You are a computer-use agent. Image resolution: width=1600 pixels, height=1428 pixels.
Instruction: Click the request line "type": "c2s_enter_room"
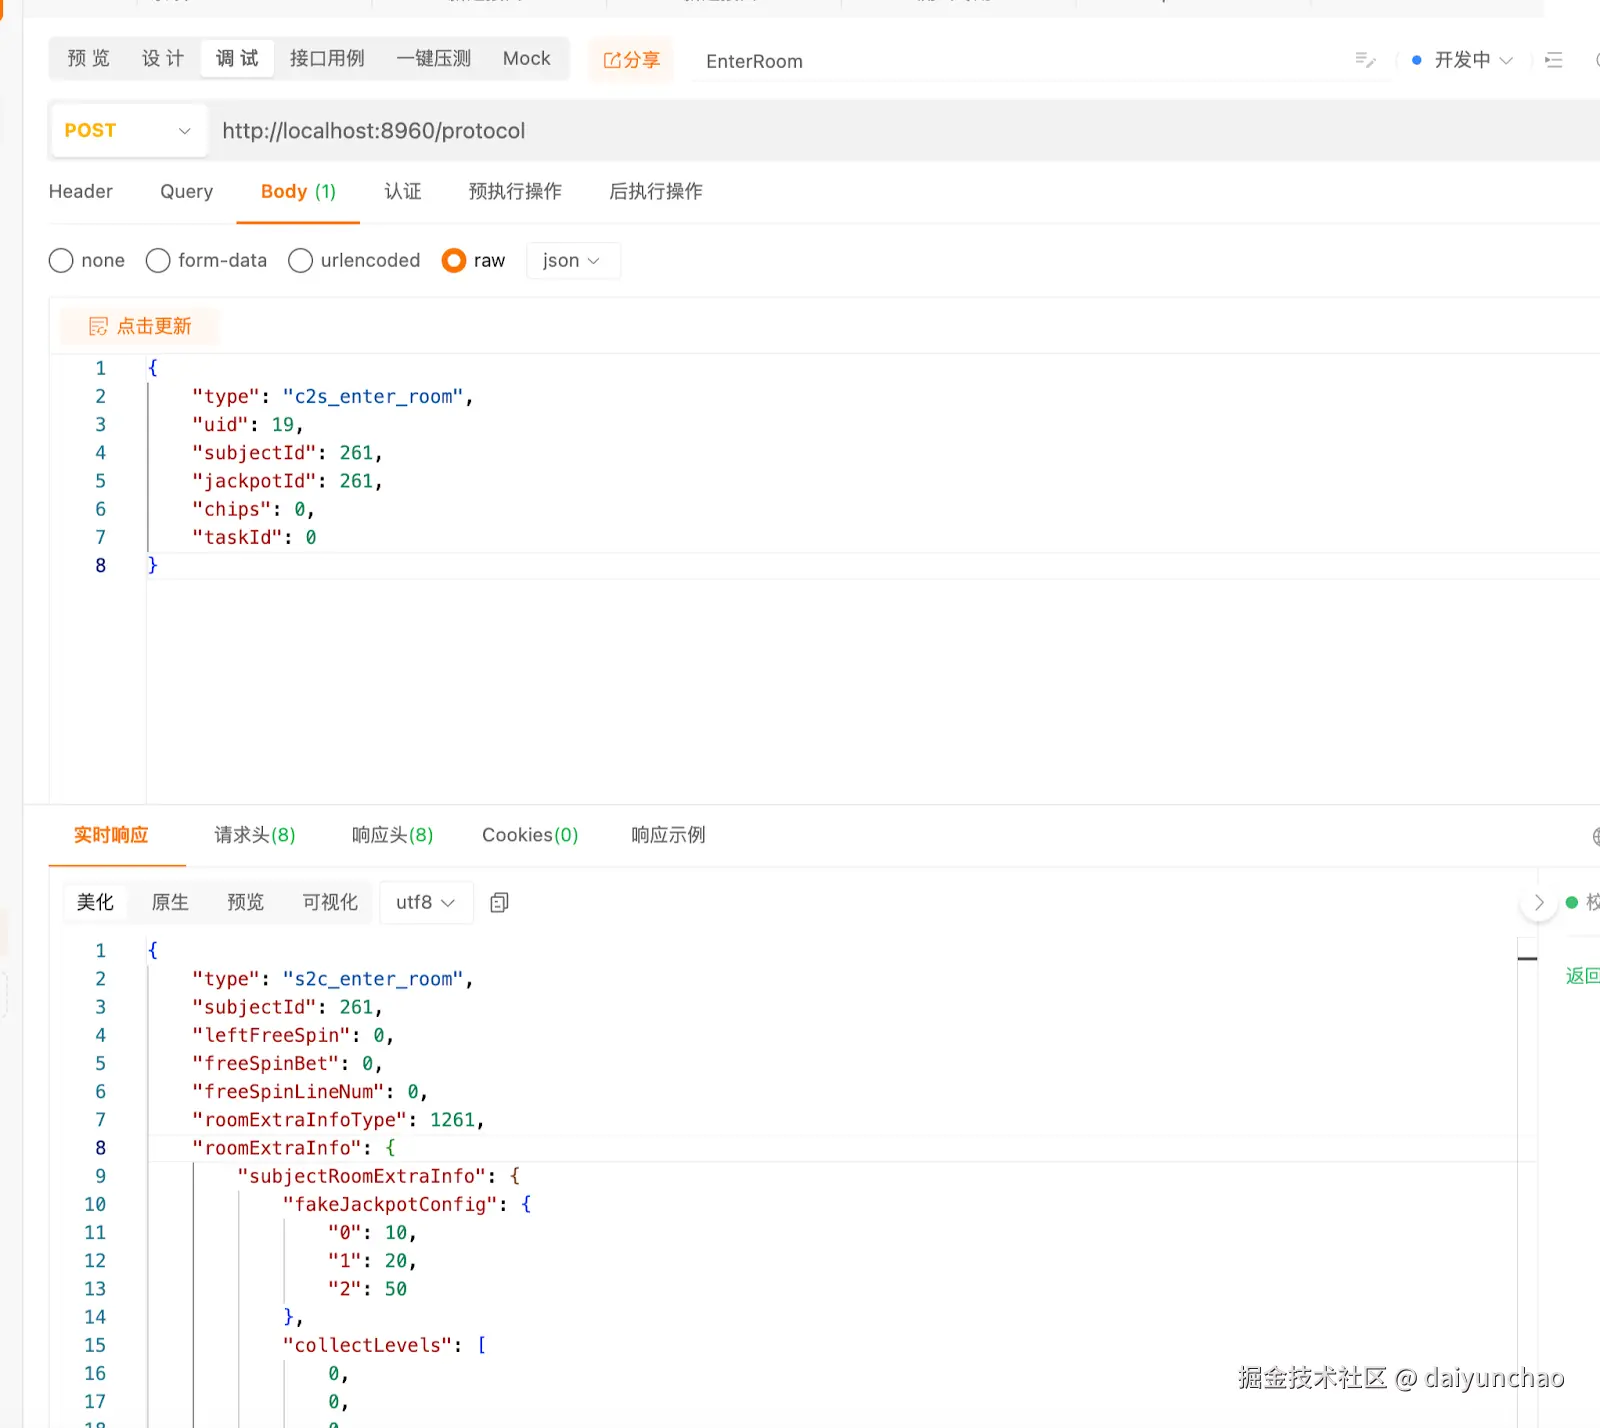[x=332, y=397]
